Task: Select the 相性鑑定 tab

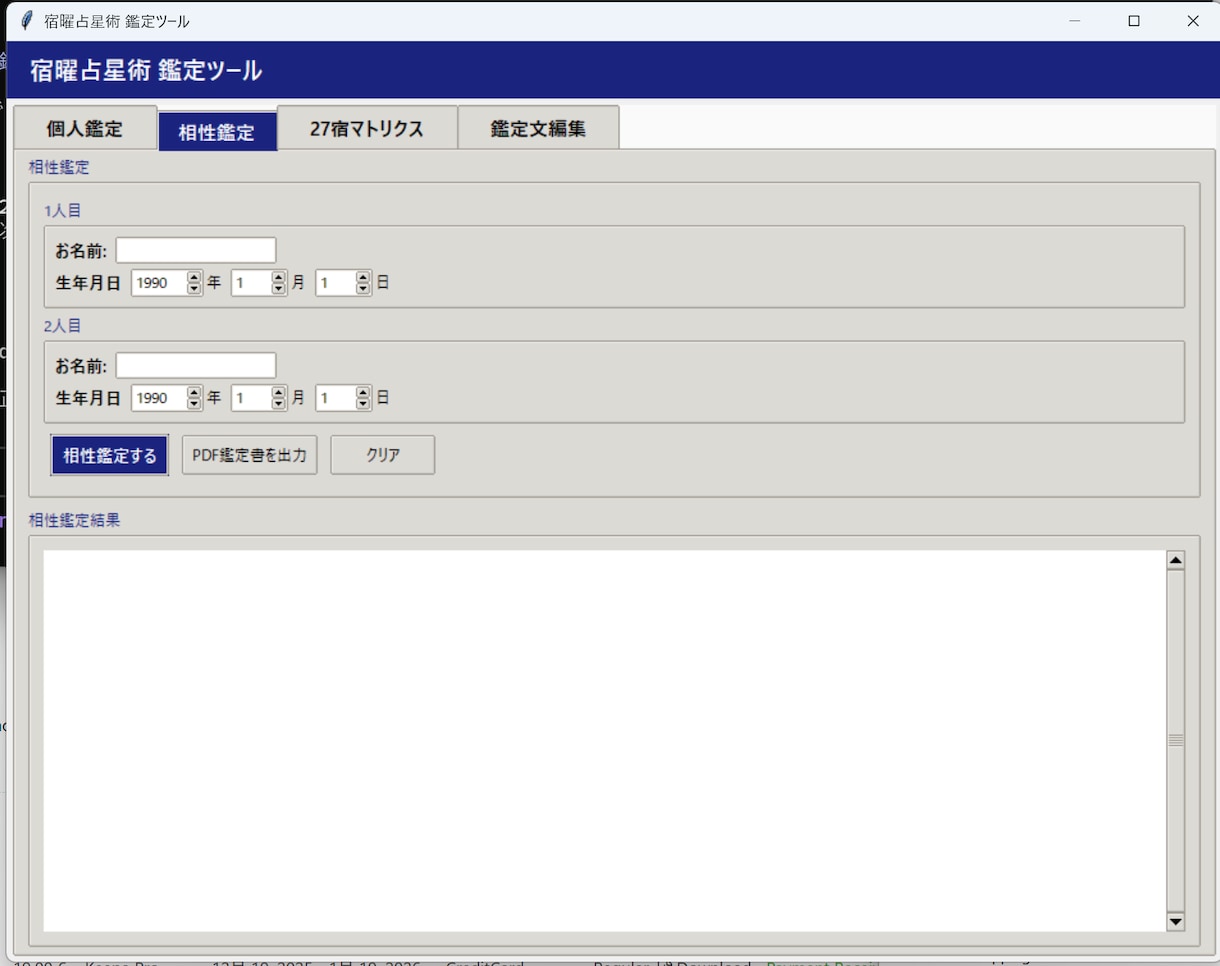Action: pyautogui.click(x=217, y=131)
